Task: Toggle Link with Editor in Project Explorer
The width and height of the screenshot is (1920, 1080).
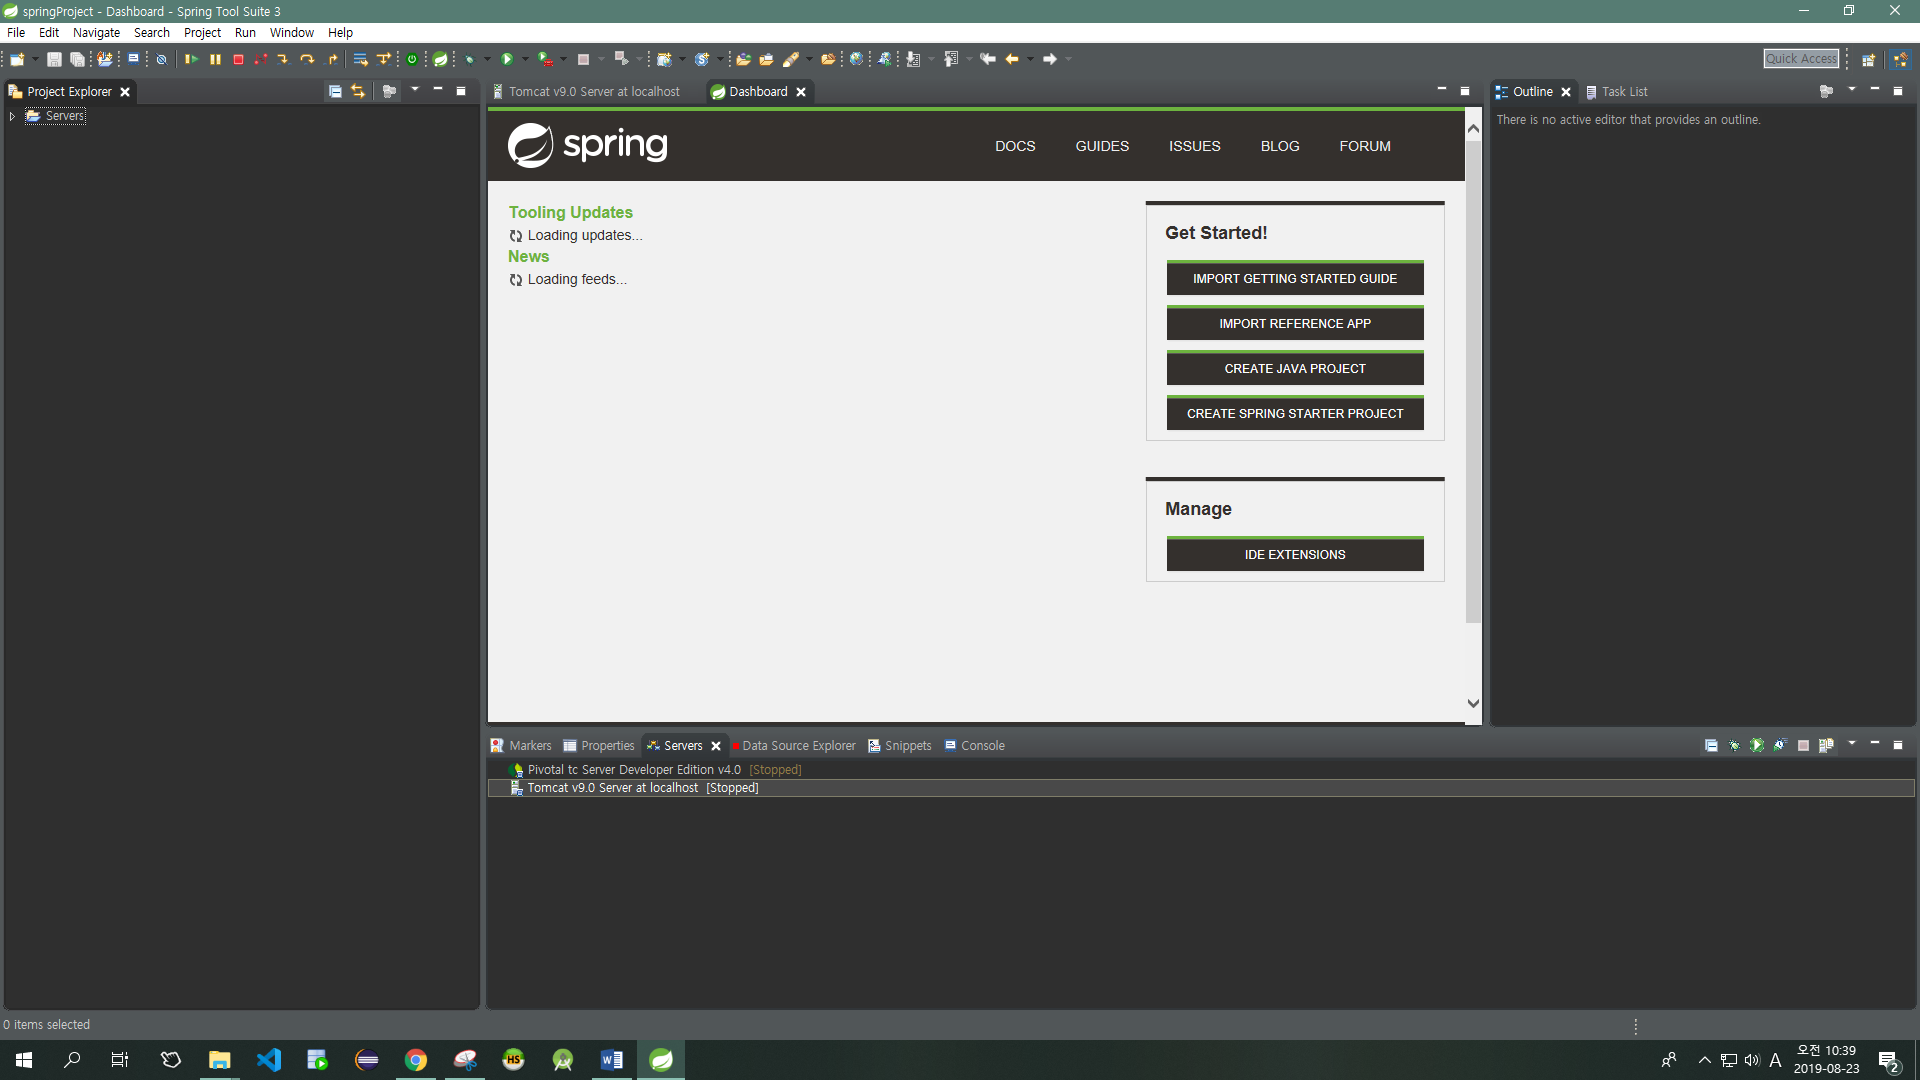Action: (358, 91)
